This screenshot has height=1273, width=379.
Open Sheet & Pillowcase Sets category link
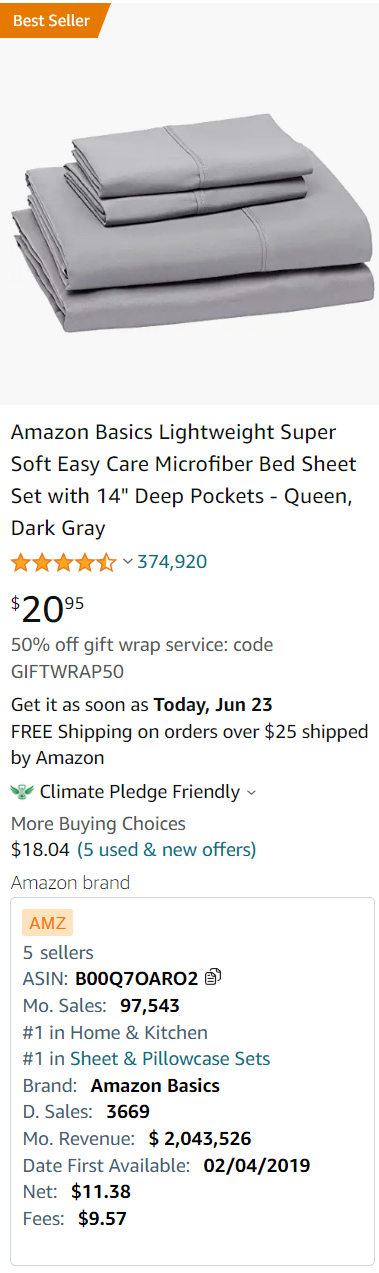coord(170,1058)
